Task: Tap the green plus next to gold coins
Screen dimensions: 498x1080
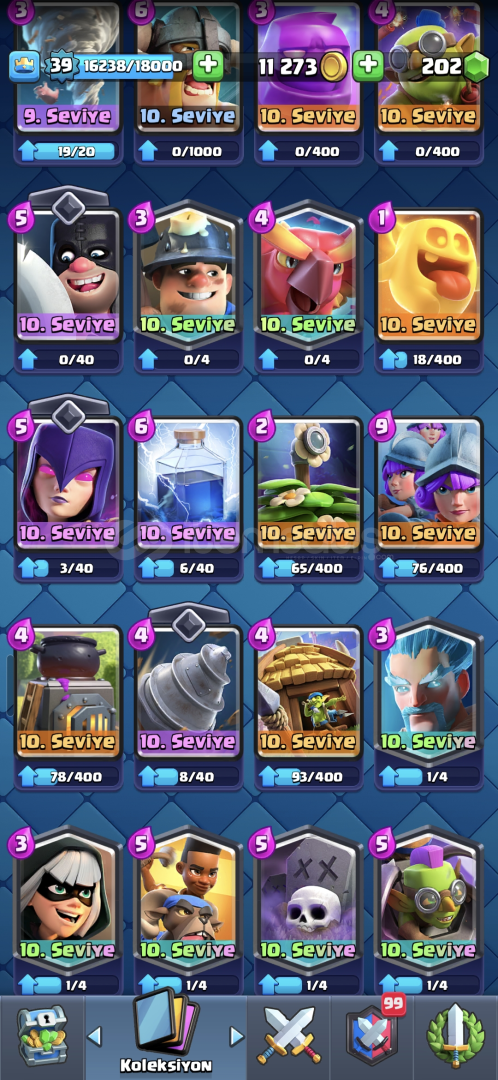Action: (x=369, y=66)
